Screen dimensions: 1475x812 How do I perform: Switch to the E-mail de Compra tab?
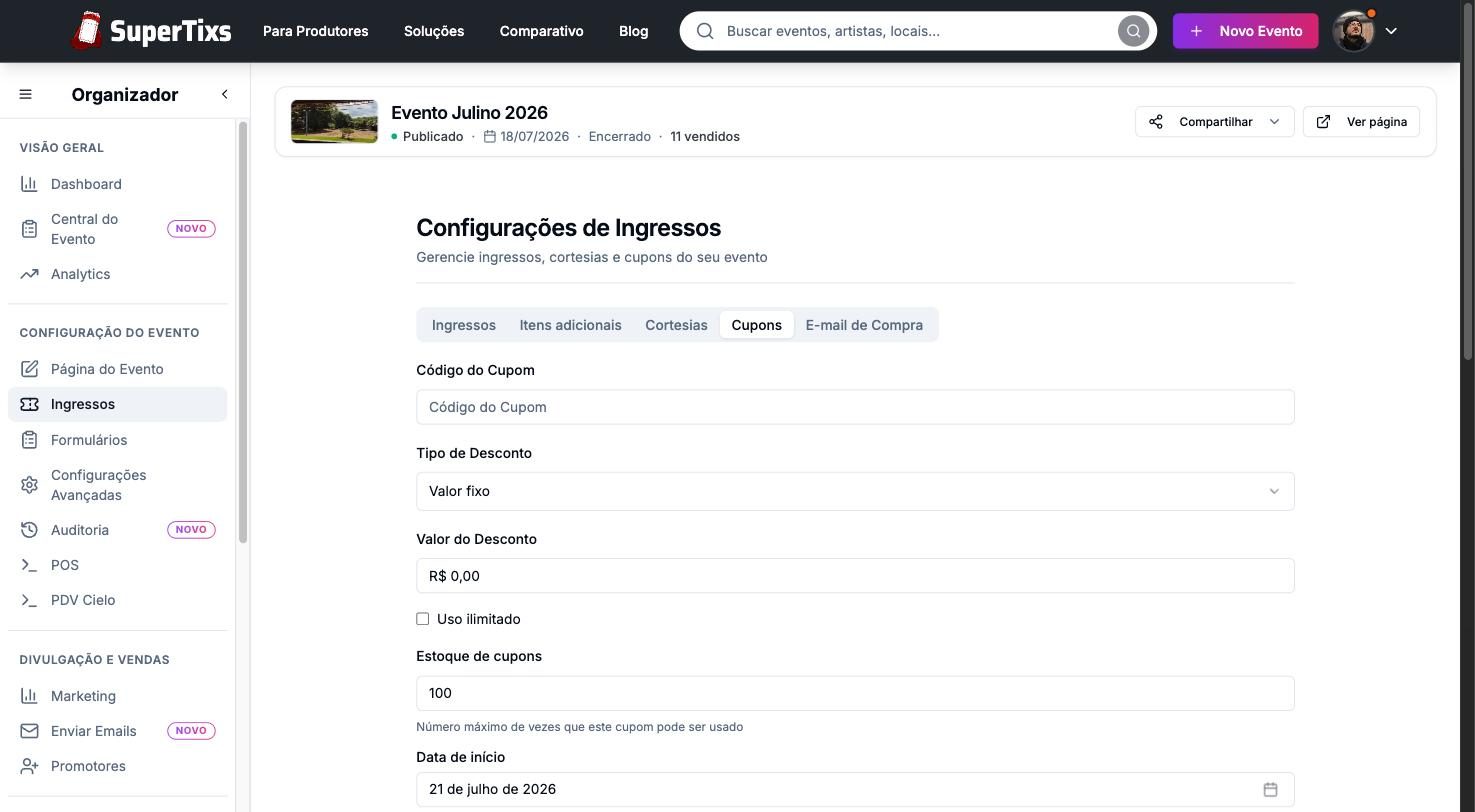click(864, 325)
